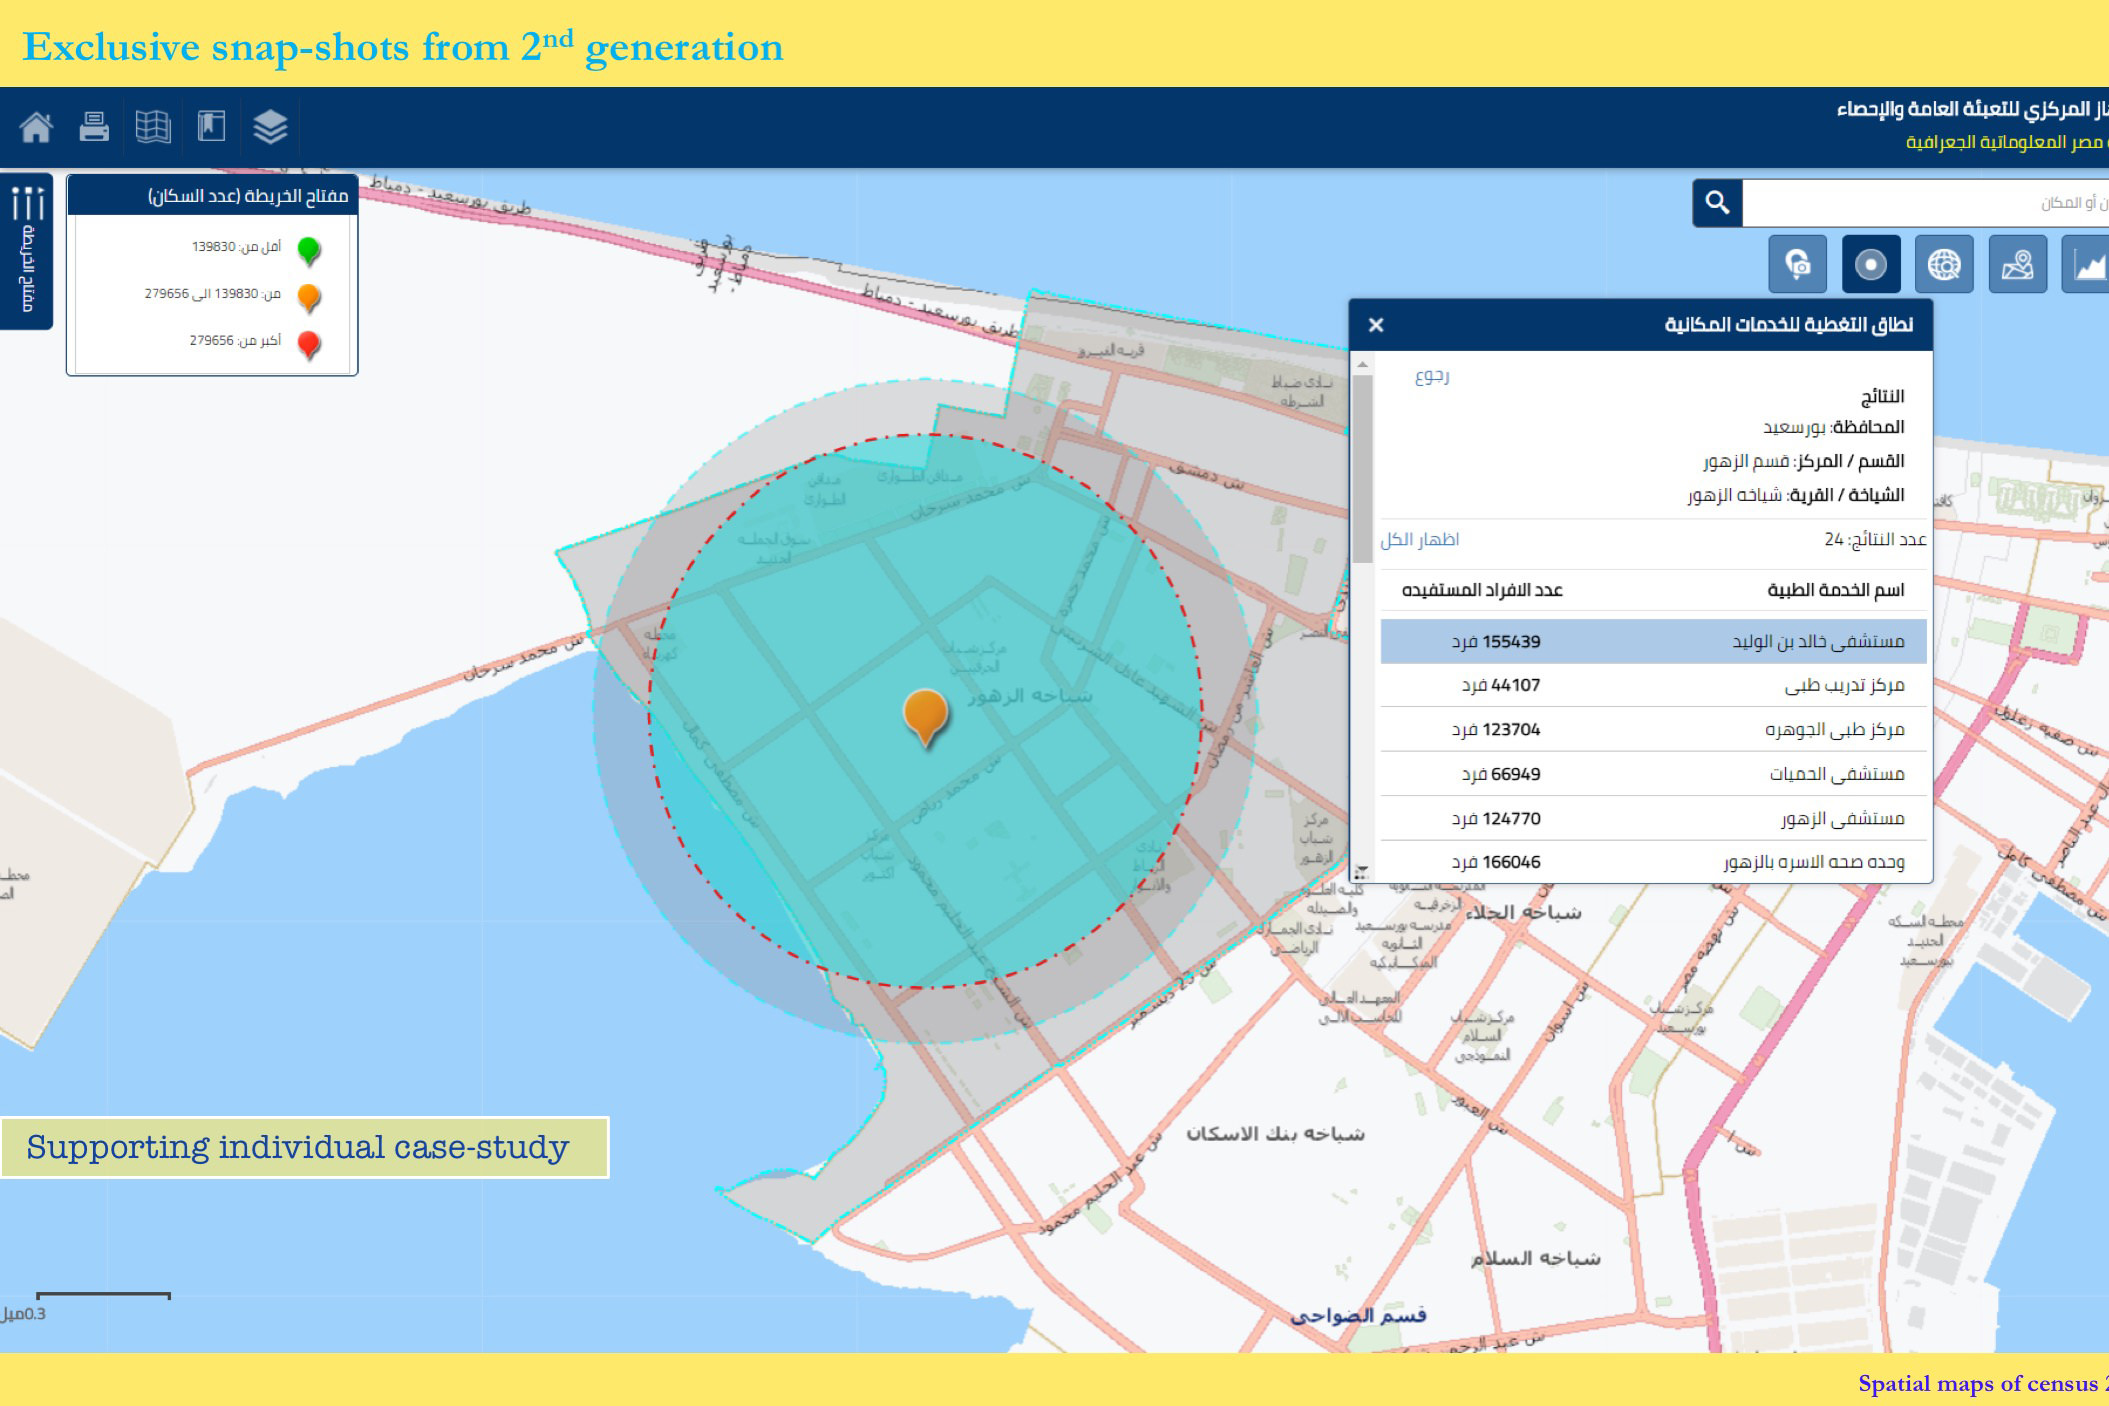Click the 'اظهار الكل' show all link
The image size is (2109, 1406).
pos(1419,540)
